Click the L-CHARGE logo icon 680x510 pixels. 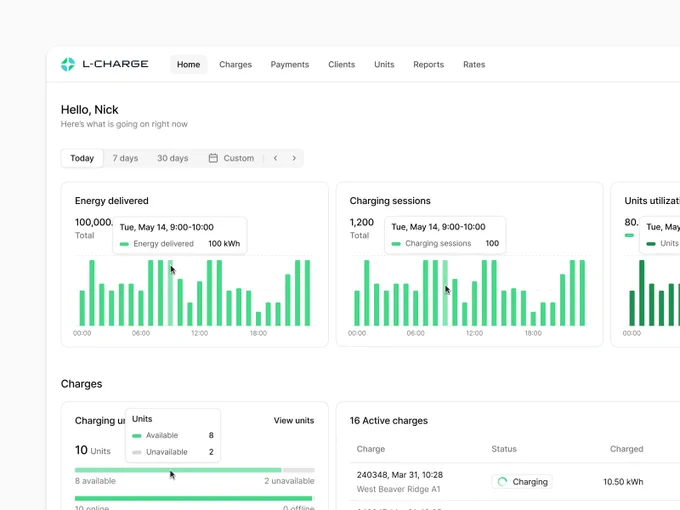pyautogui.click(x=68, y=64)
